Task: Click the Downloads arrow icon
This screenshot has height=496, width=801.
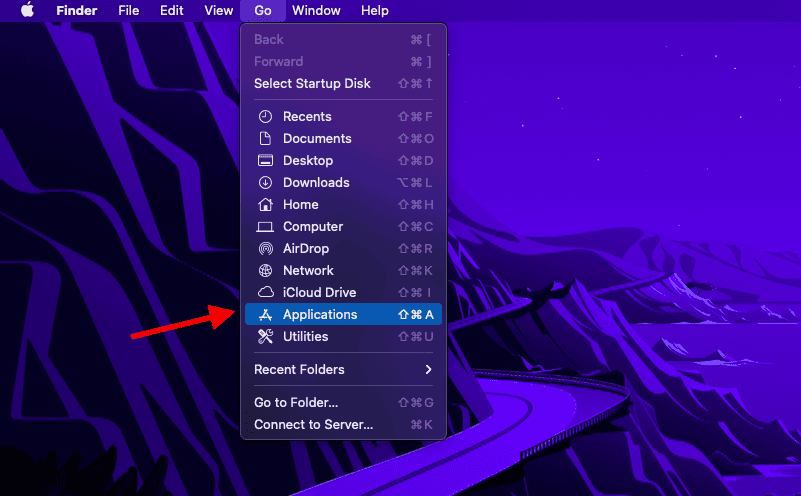Action: tap(265, 183)
